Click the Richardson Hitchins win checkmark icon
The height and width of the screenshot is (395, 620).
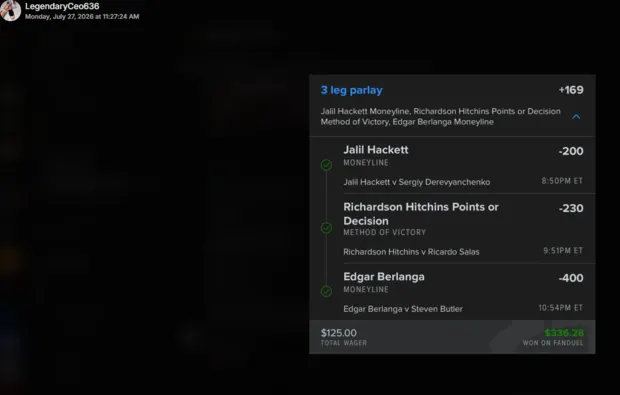coord(326,228)
